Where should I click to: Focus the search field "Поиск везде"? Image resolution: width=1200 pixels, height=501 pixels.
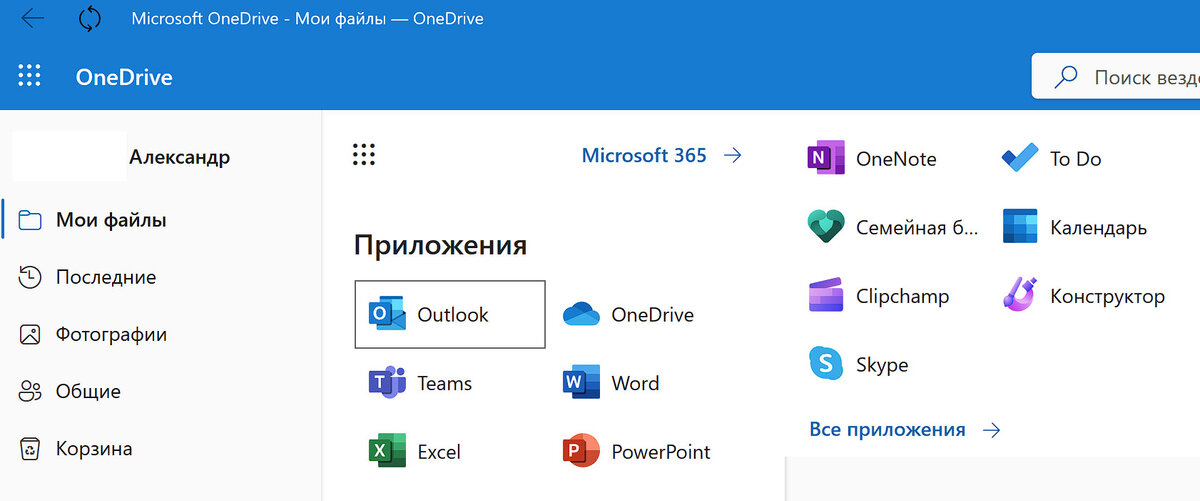pyautogui.click(x=1116, y=76)
